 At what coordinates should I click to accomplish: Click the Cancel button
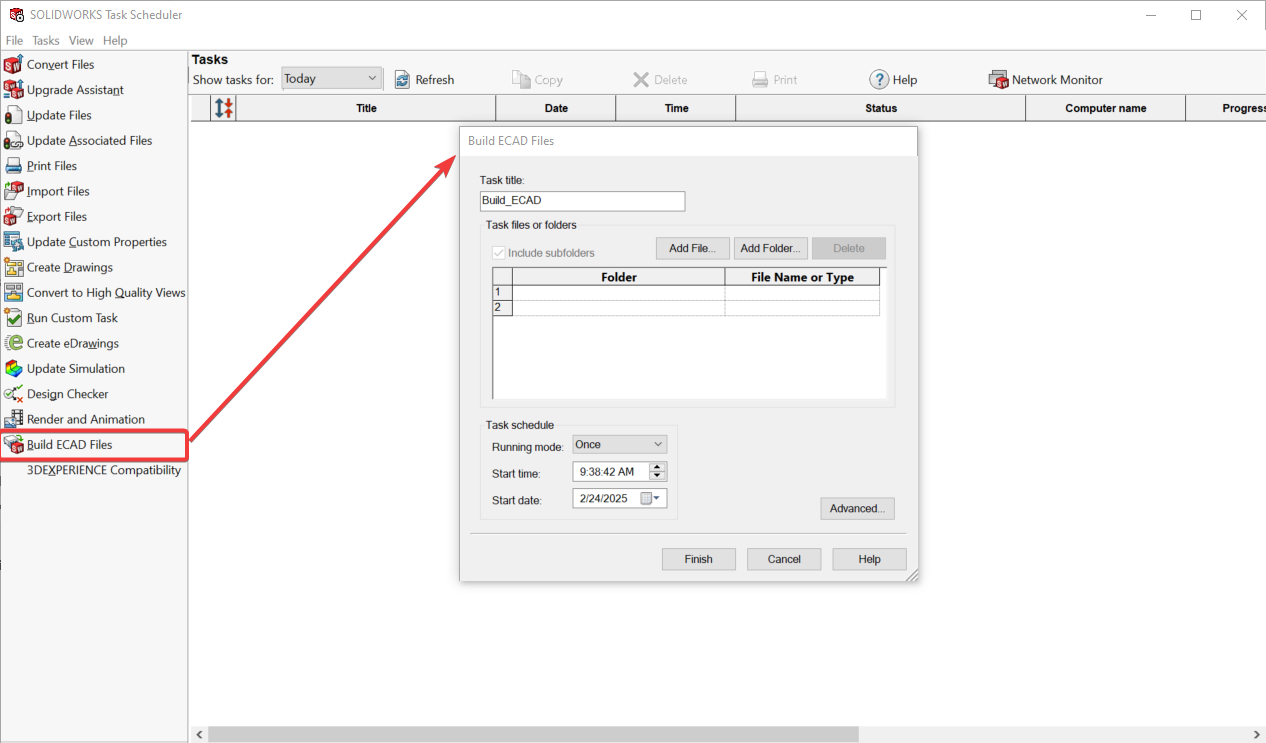784,559
